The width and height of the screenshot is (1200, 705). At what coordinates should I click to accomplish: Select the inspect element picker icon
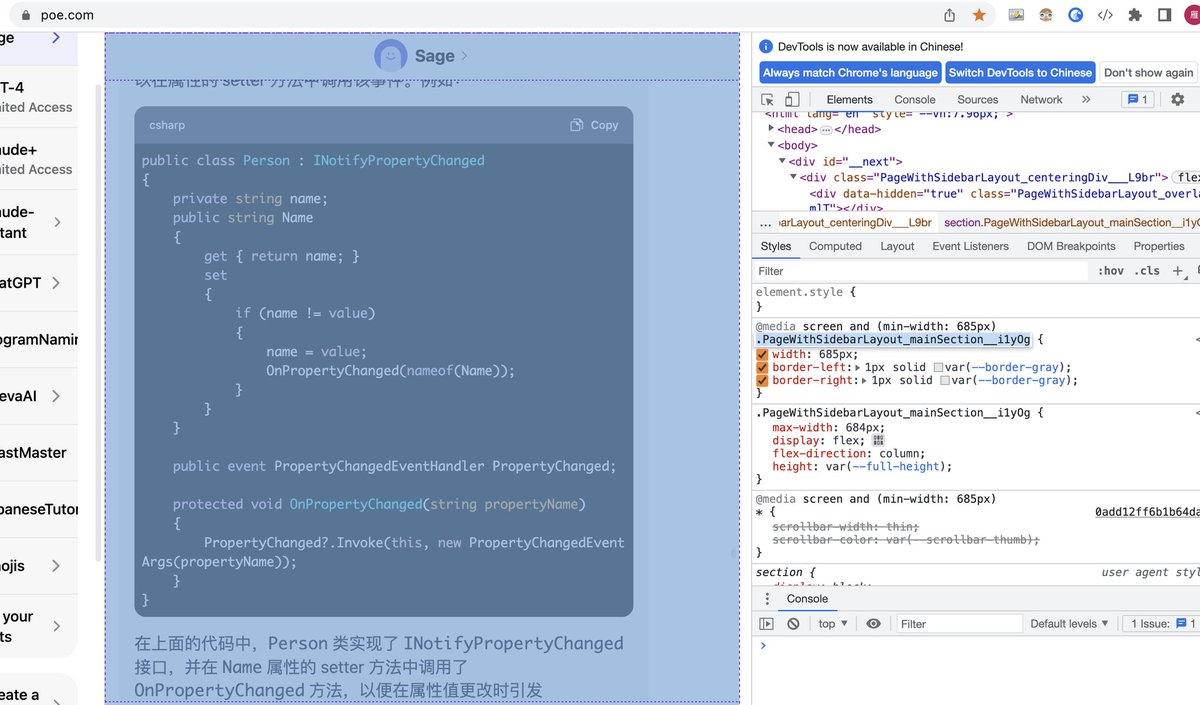(x=768, y=99)
